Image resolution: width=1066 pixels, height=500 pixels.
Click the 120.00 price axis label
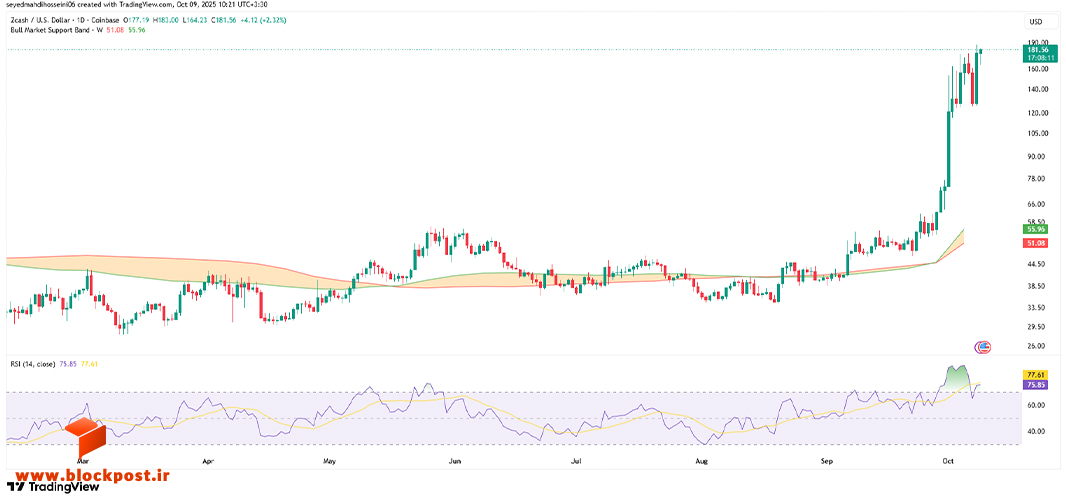(x=1037, y=113)
